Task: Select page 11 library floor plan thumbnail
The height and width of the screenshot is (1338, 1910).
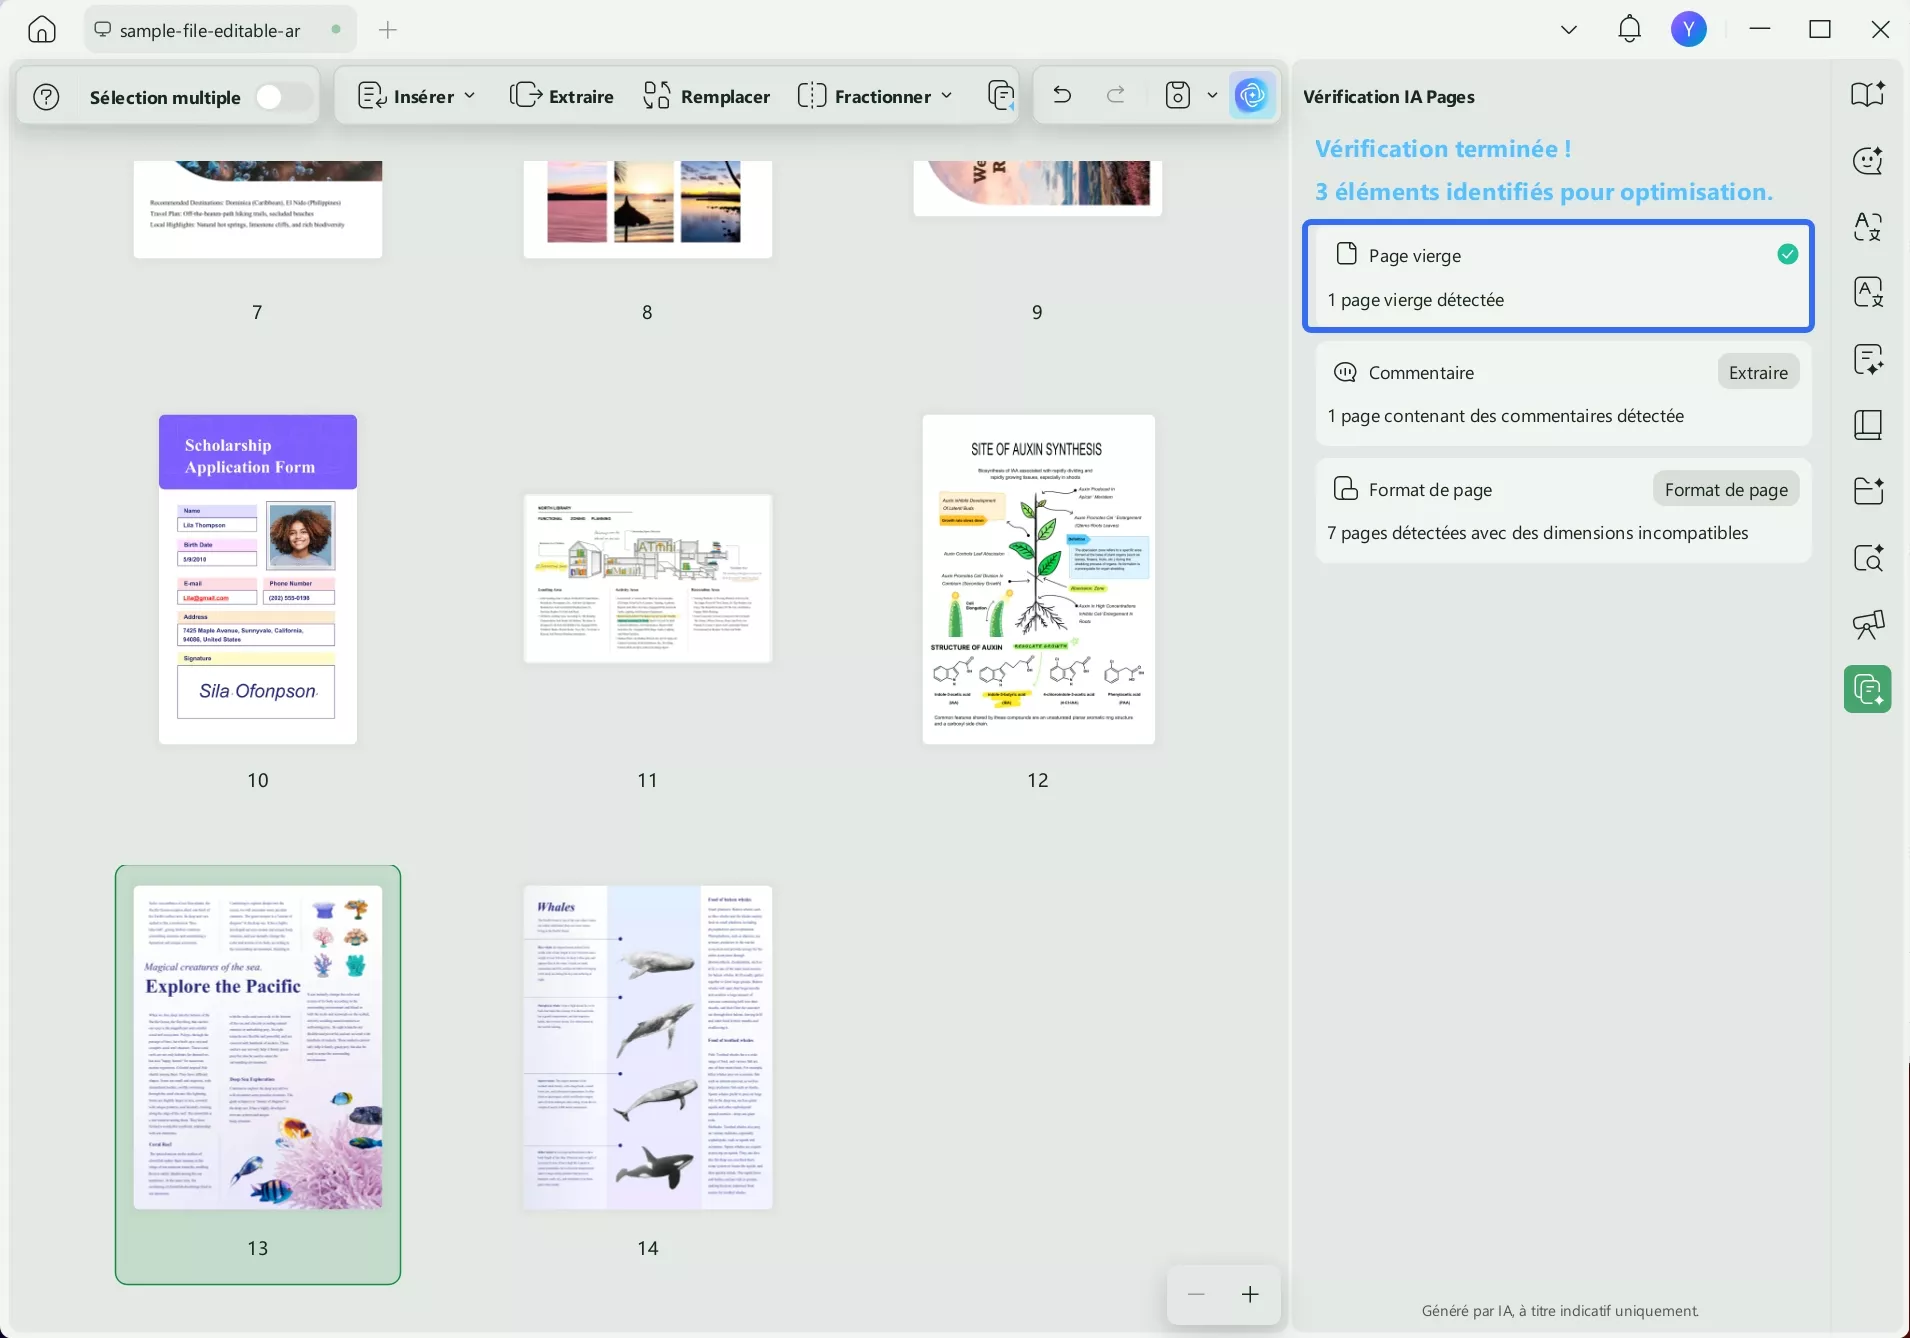Action: [648, 578]
